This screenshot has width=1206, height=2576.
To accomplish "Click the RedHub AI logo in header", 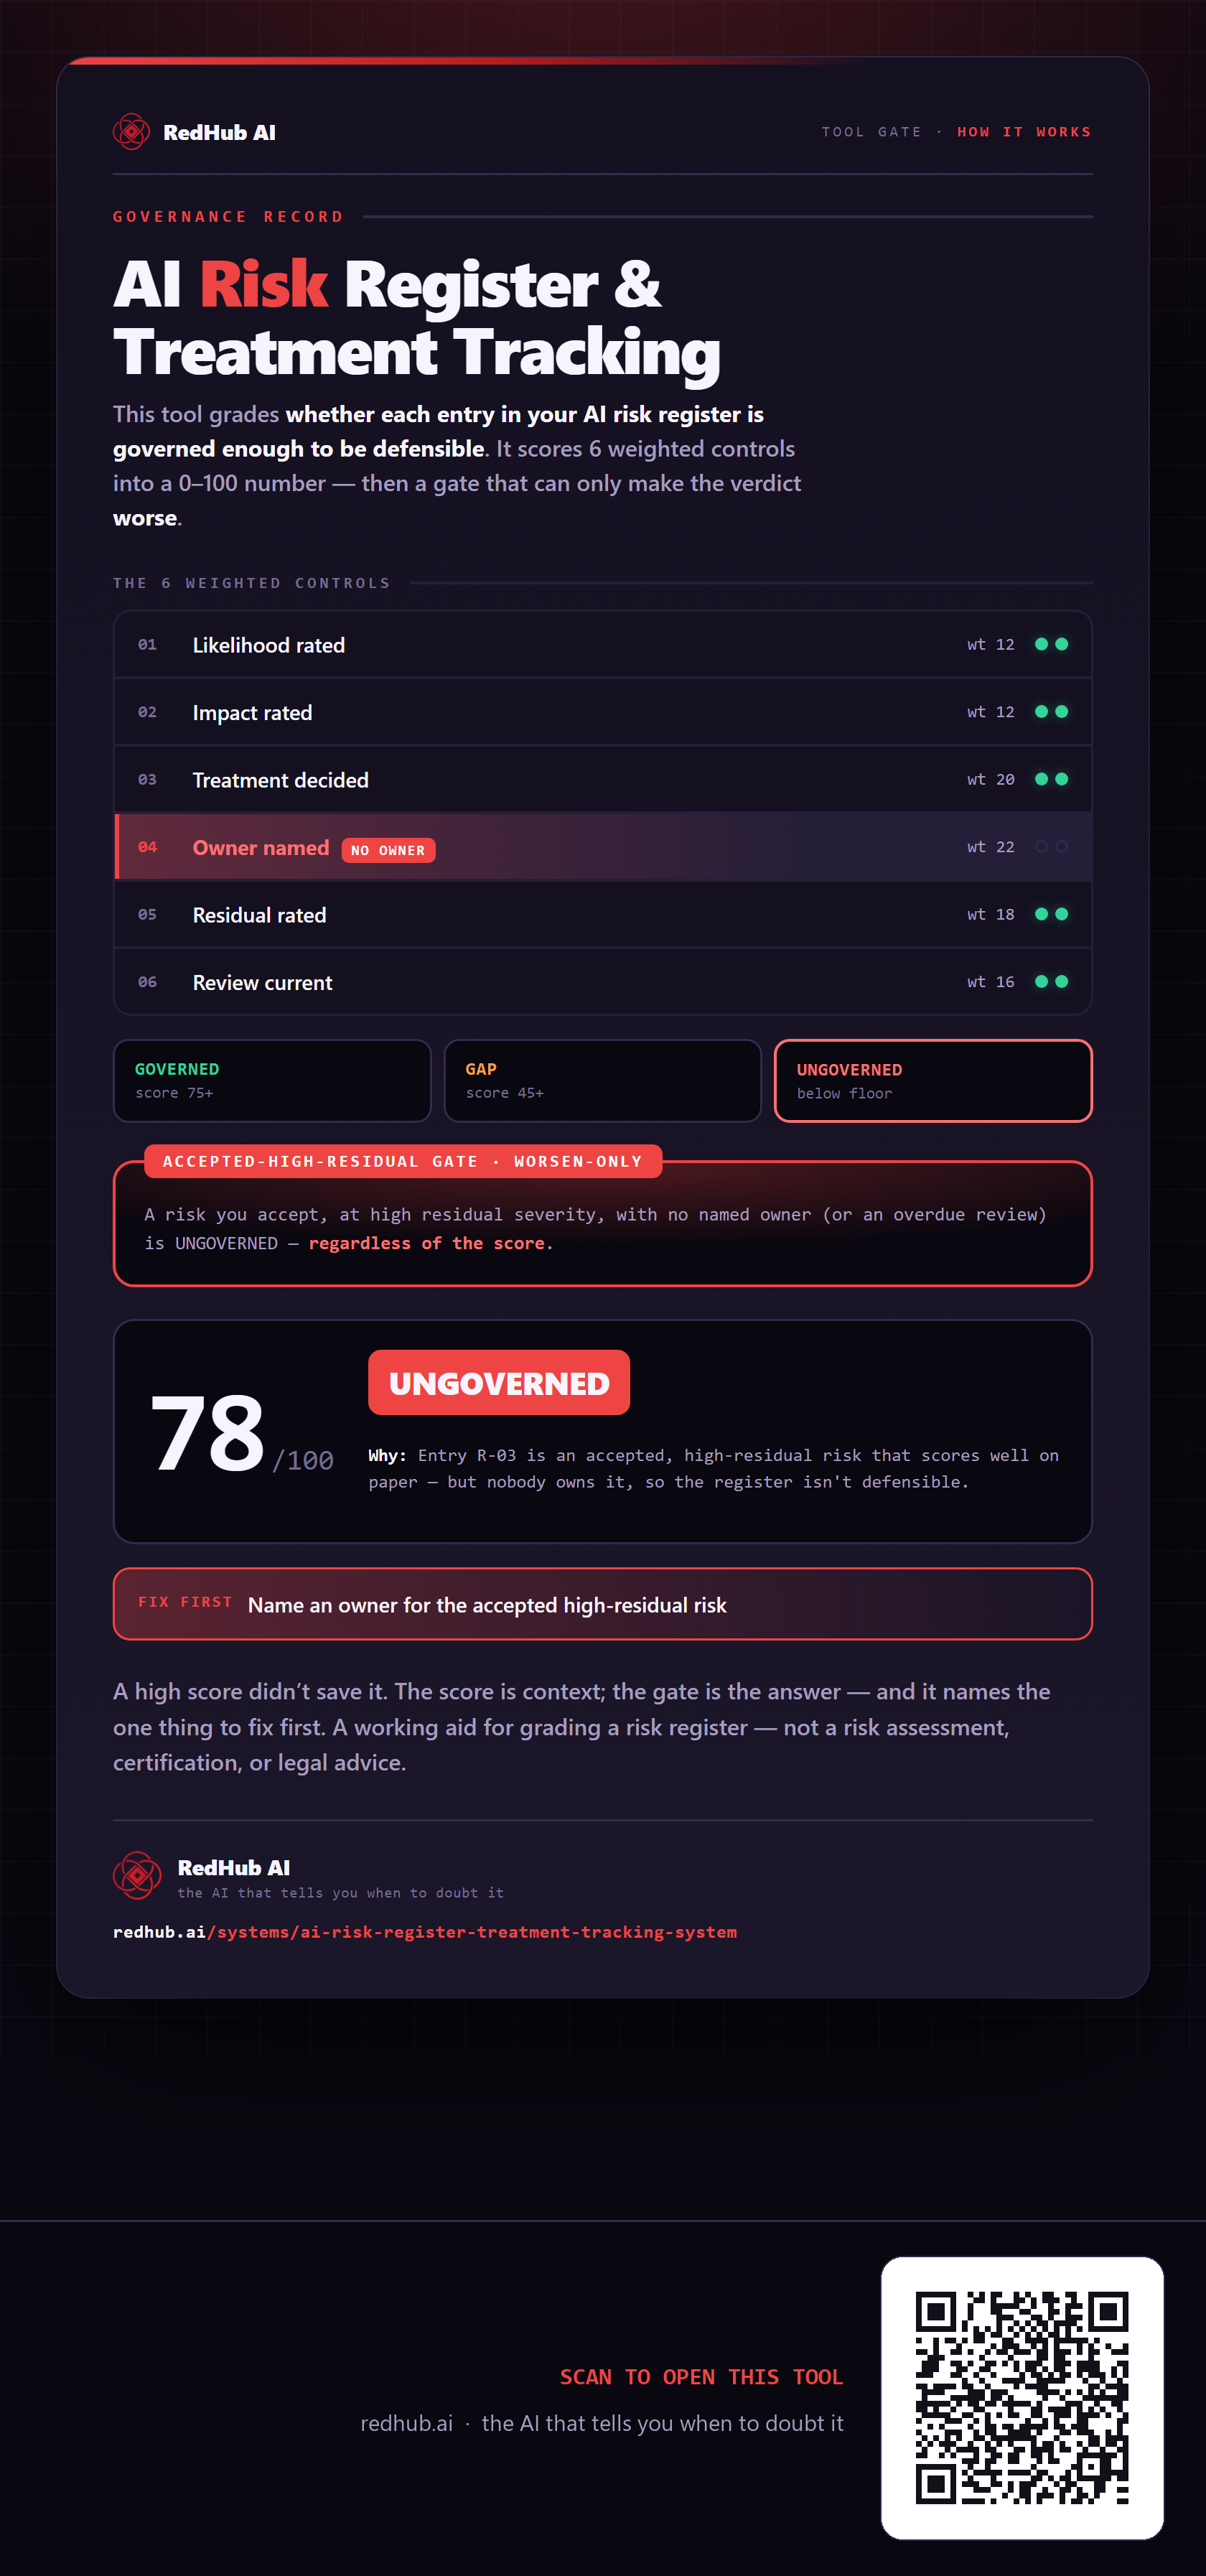I will coord(194,132).
